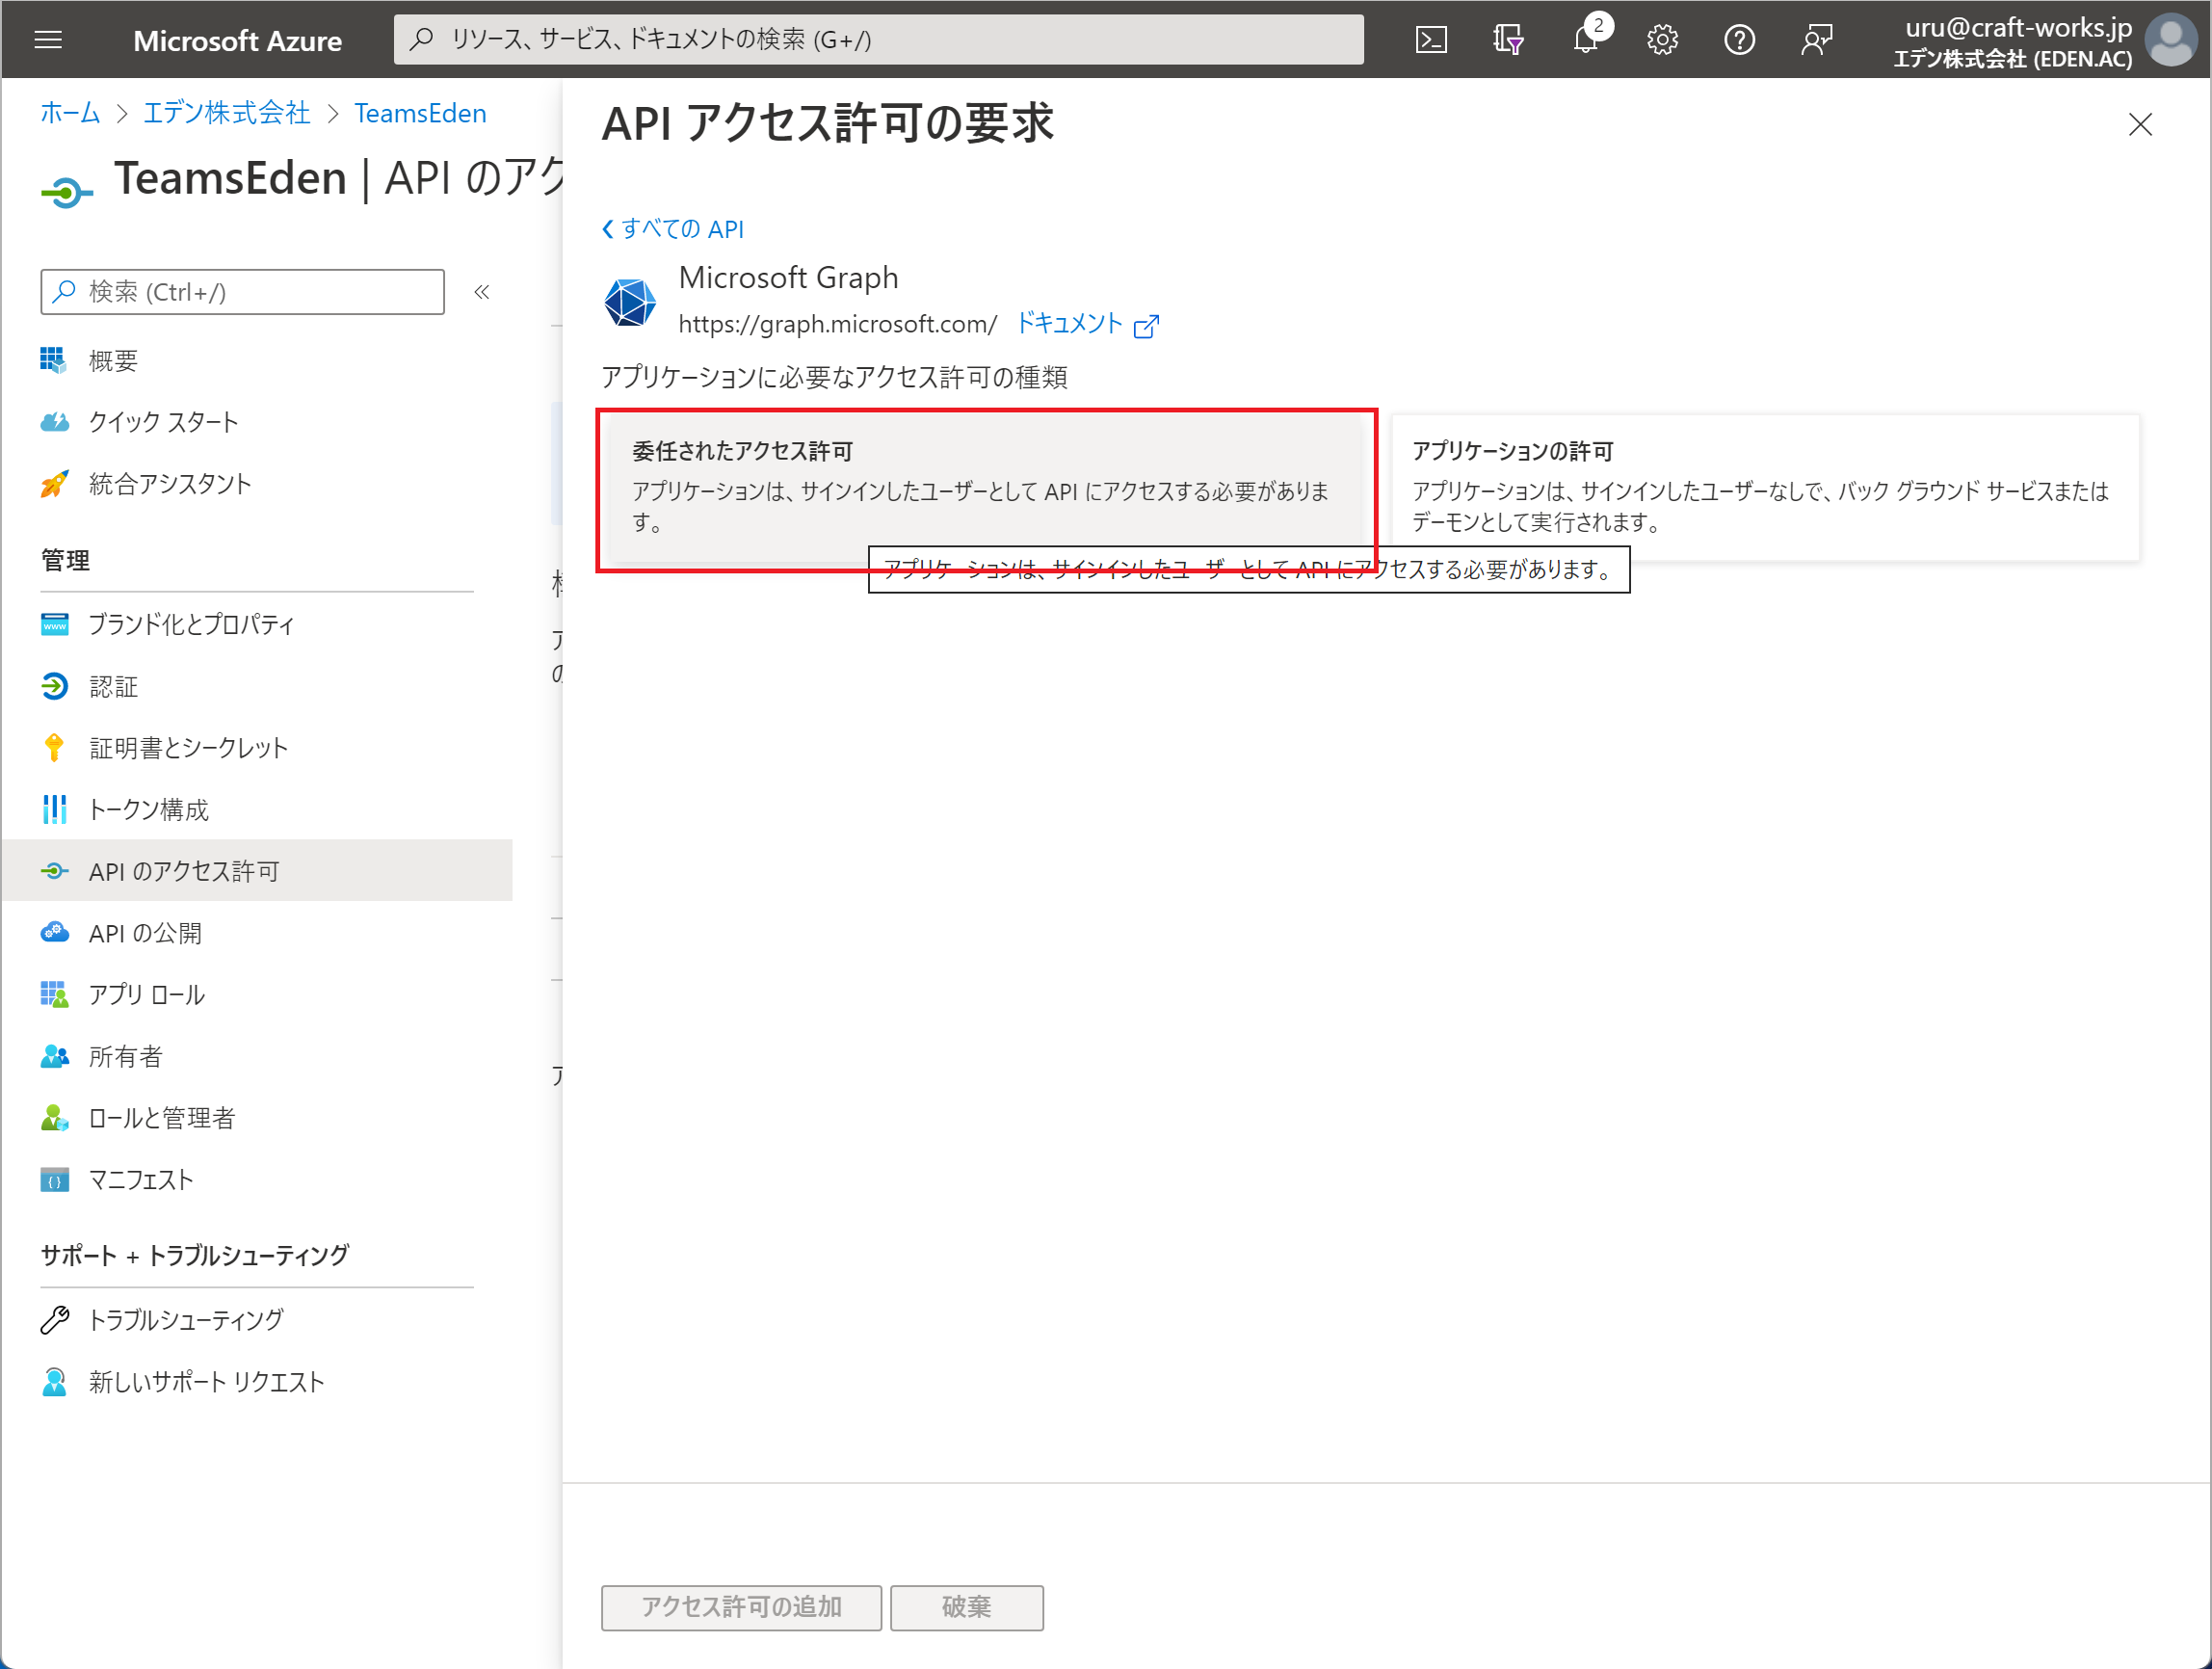2212x1669 pixels.
Task: Click the 統合アシスタント rocket icon
Action: (x=54, y=484)
